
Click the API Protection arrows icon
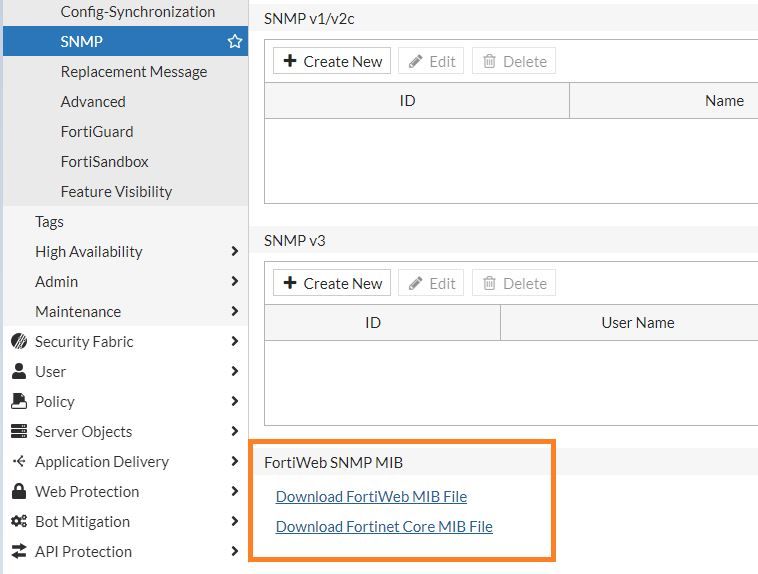tap(18, 552)
